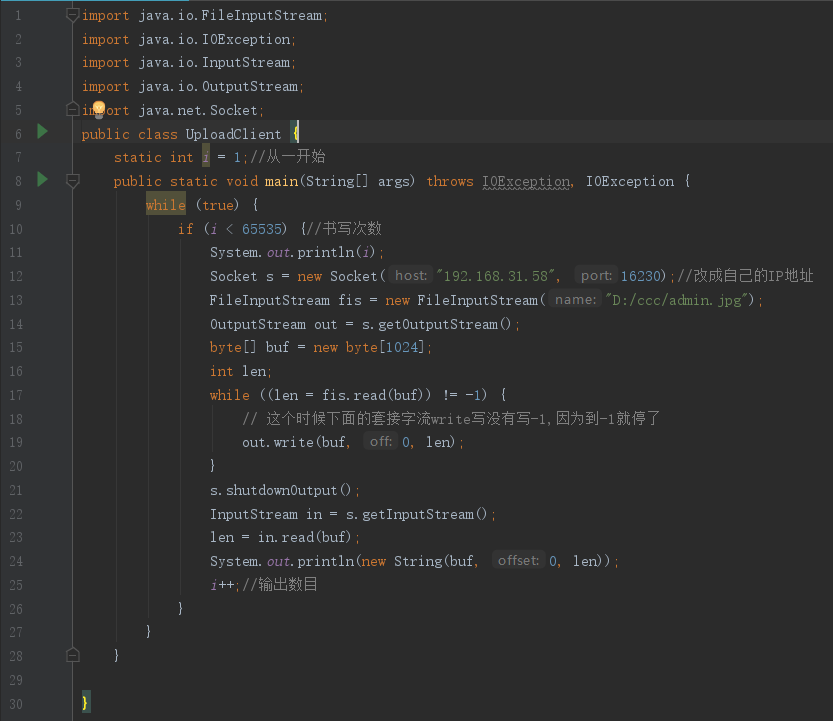The width and height of the screenshot is (833, 721).
Task: Click the yellow lightbulb quick-fix icon
Action: point(99,109)
